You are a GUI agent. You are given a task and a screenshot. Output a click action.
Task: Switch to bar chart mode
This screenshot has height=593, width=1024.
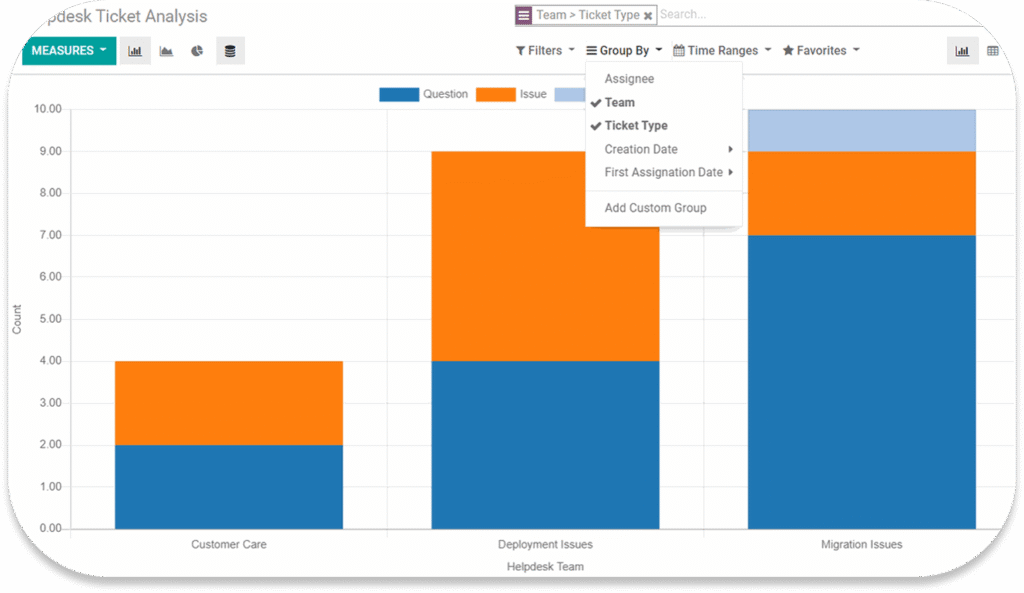tap(135, 51)
